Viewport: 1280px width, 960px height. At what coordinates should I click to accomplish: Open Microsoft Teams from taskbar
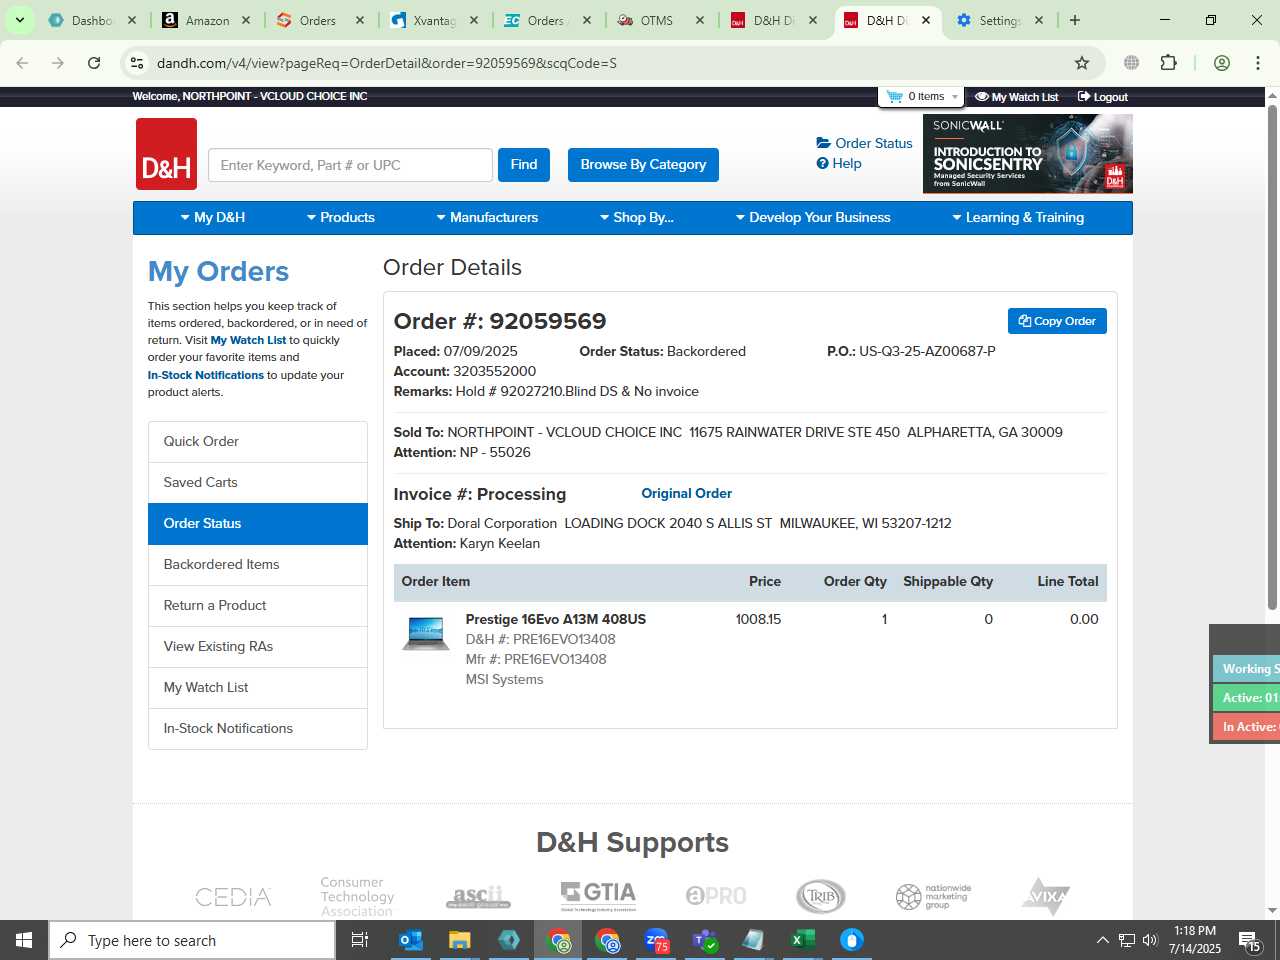(x=705, y=940)
